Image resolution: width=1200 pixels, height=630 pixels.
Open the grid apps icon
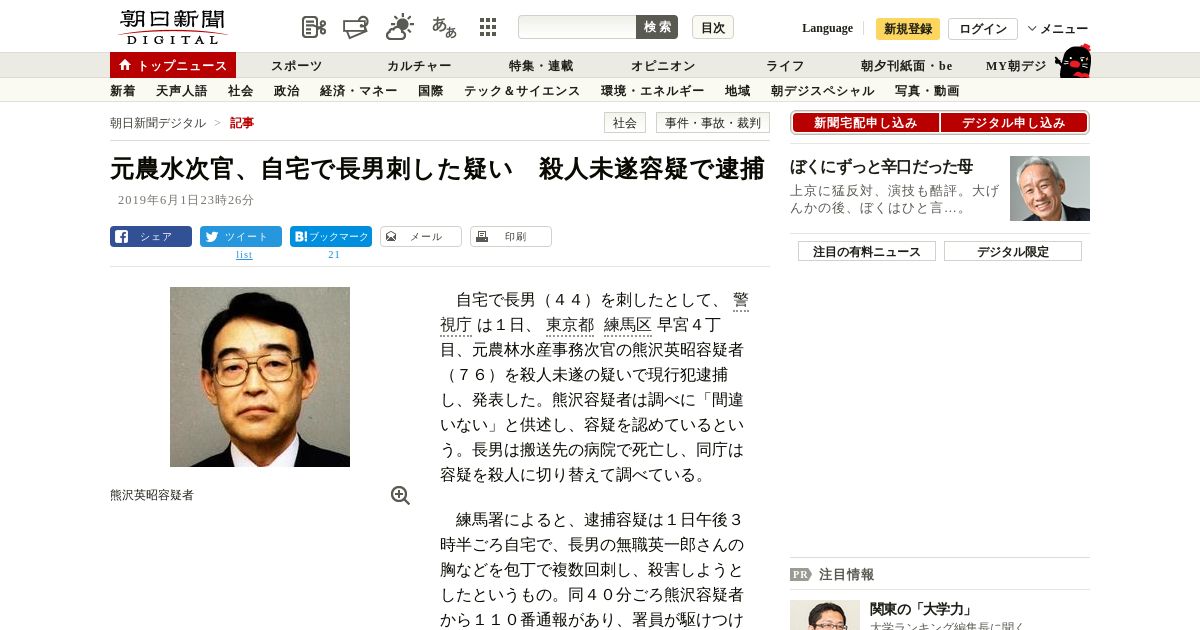[488, 27]
